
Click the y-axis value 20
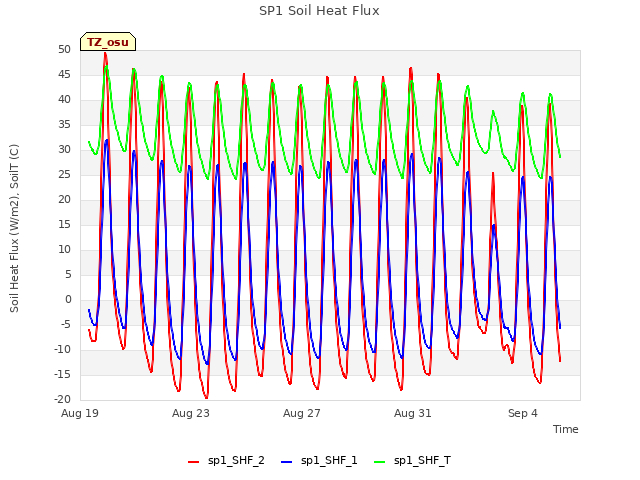click(64, 199)
